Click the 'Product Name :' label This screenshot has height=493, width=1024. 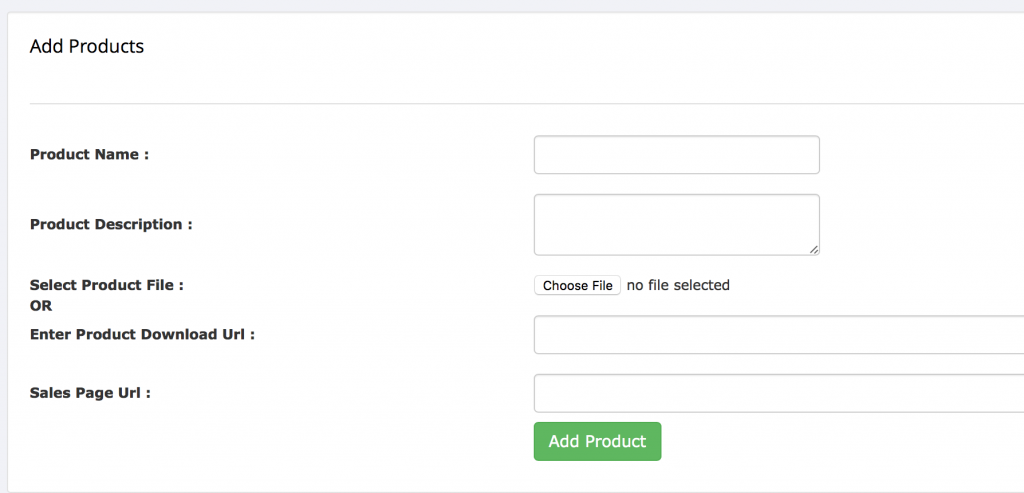click(x=89, y=155)
